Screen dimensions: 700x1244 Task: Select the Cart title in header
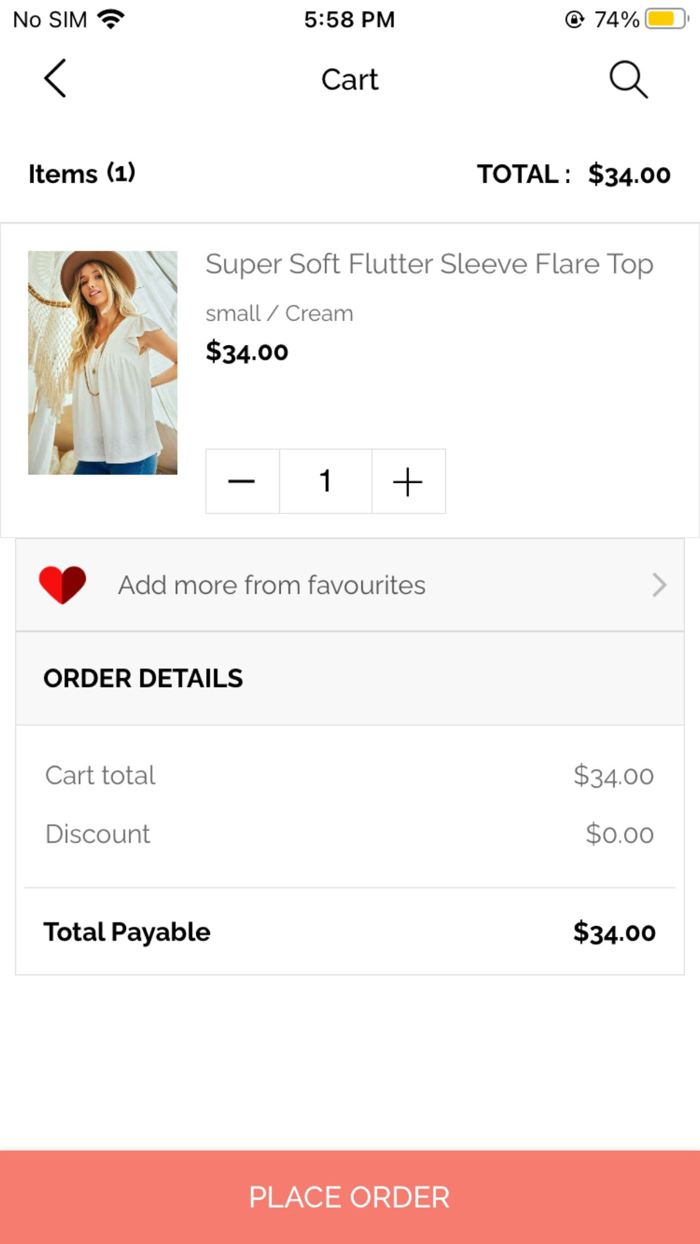pos(349,79)
